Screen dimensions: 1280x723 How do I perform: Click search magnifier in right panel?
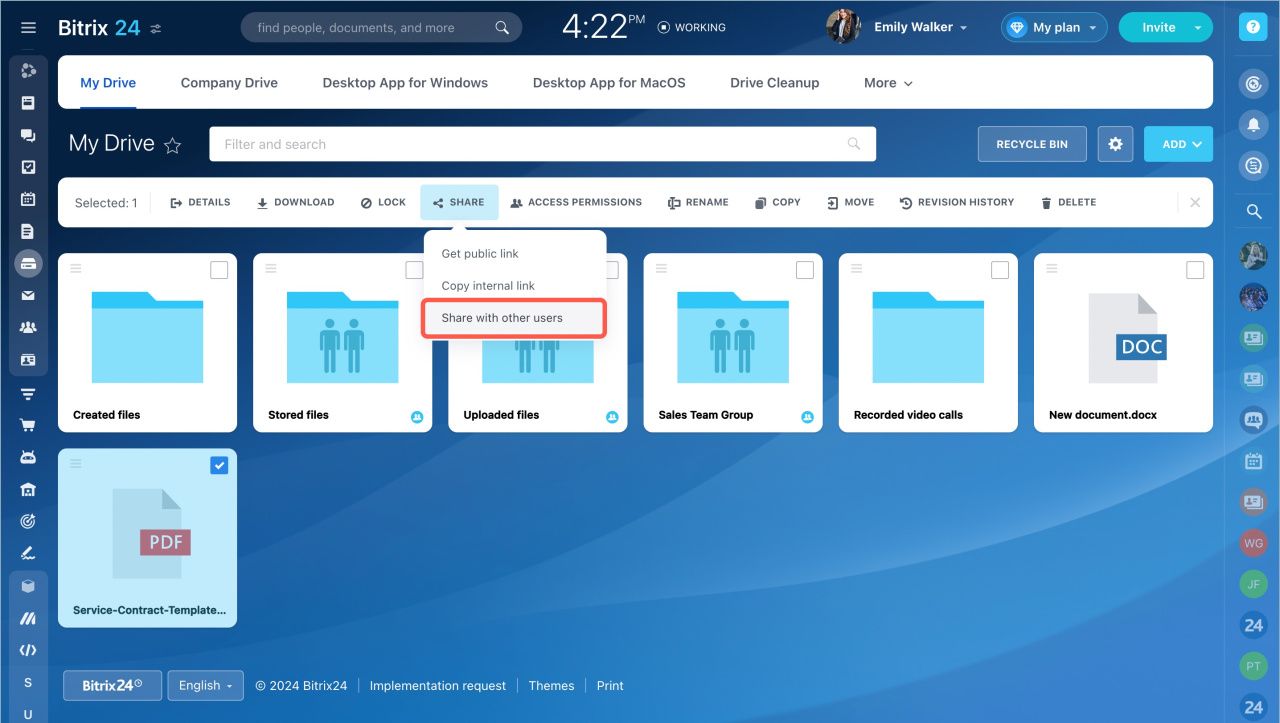coord(1253,211)
